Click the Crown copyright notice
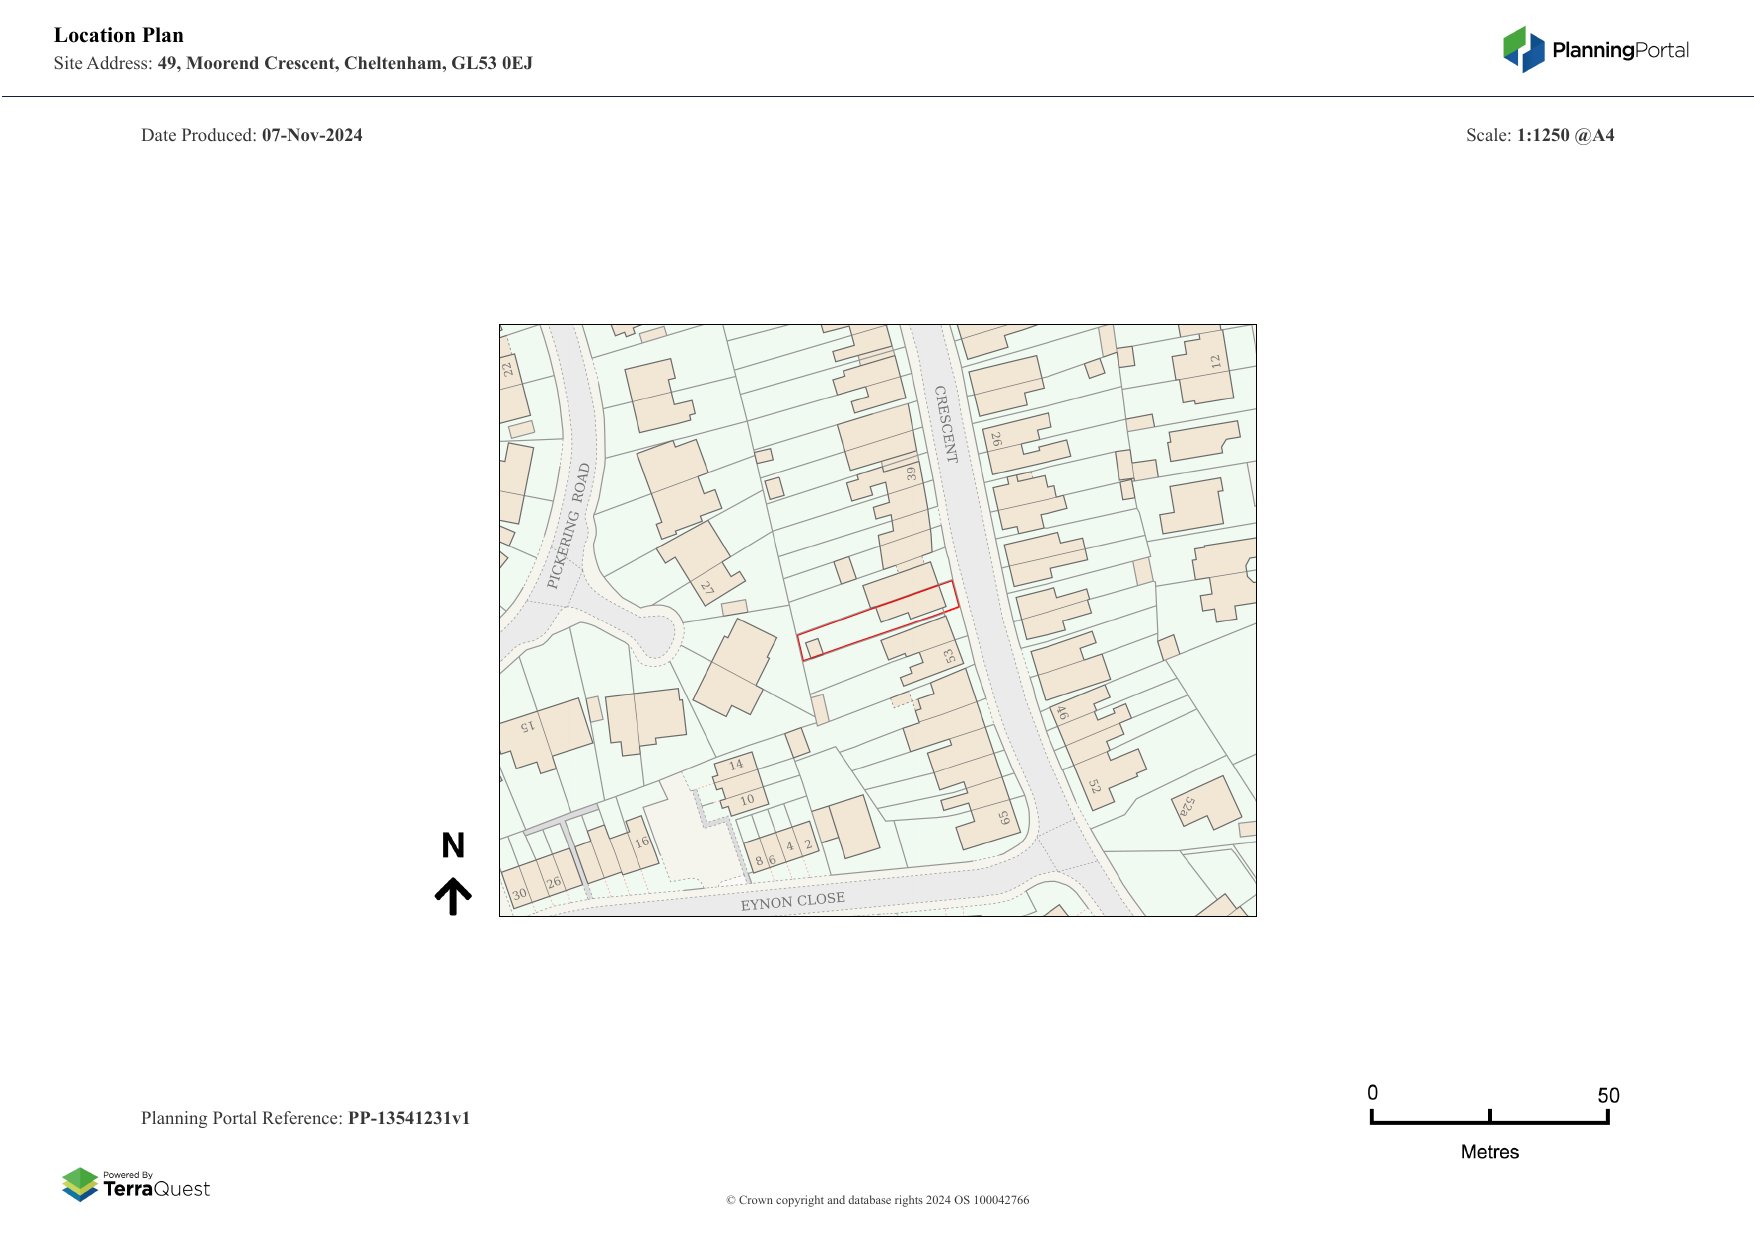 click(877, 1200)
